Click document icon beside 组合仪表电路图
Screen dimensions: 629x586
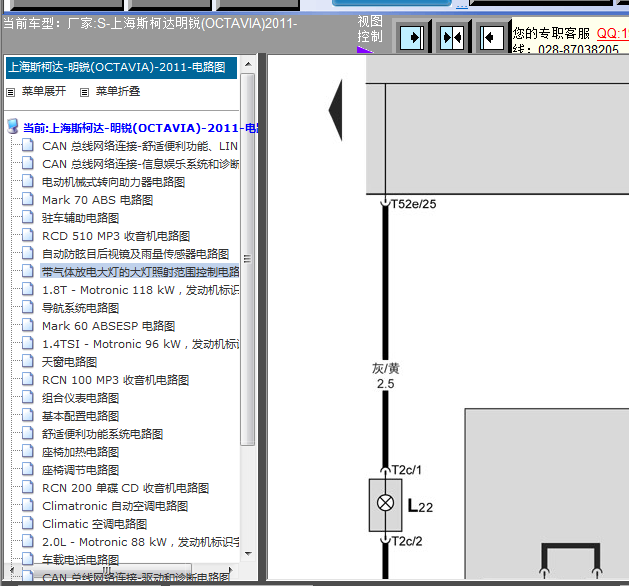click(x=28, y=397)
